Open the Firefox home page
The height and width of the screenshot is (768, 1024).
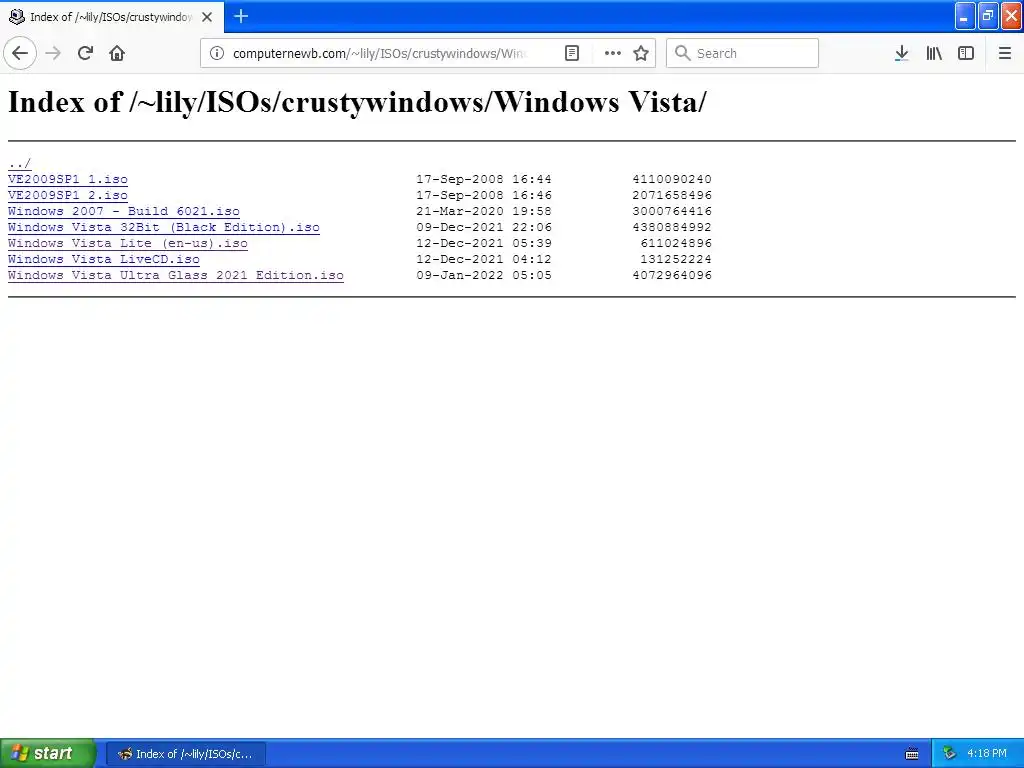[x=117, y=53]
